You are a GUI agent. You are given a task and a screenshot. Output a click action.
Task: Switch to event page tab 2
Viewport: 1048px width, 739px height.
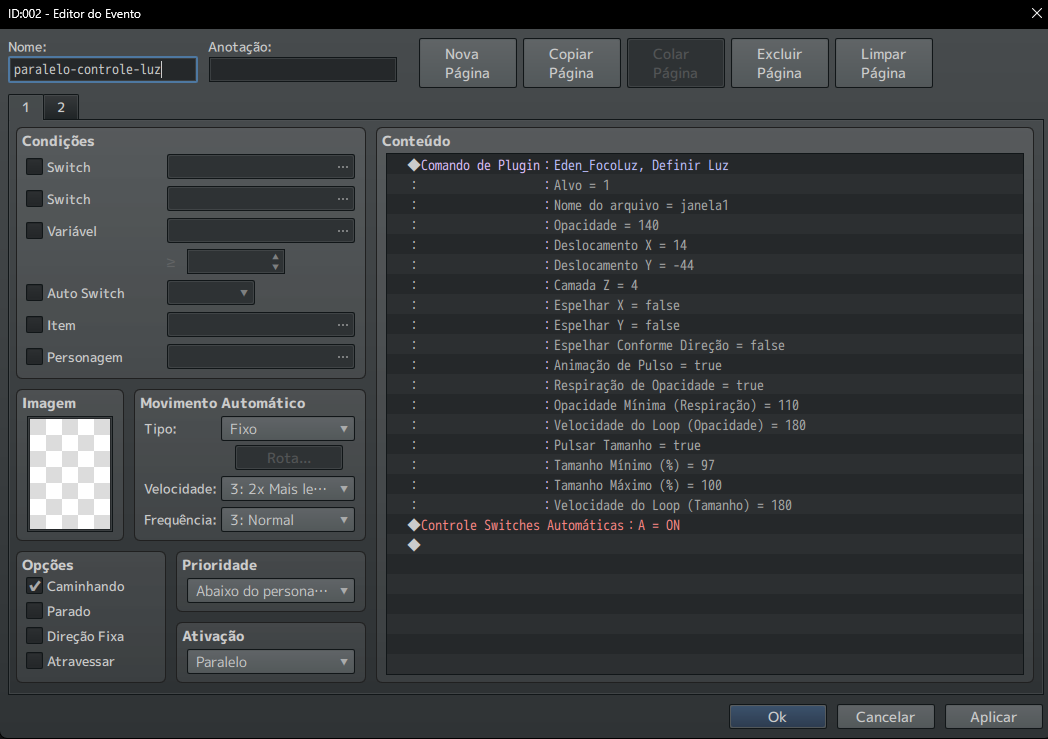coord(61,107)
